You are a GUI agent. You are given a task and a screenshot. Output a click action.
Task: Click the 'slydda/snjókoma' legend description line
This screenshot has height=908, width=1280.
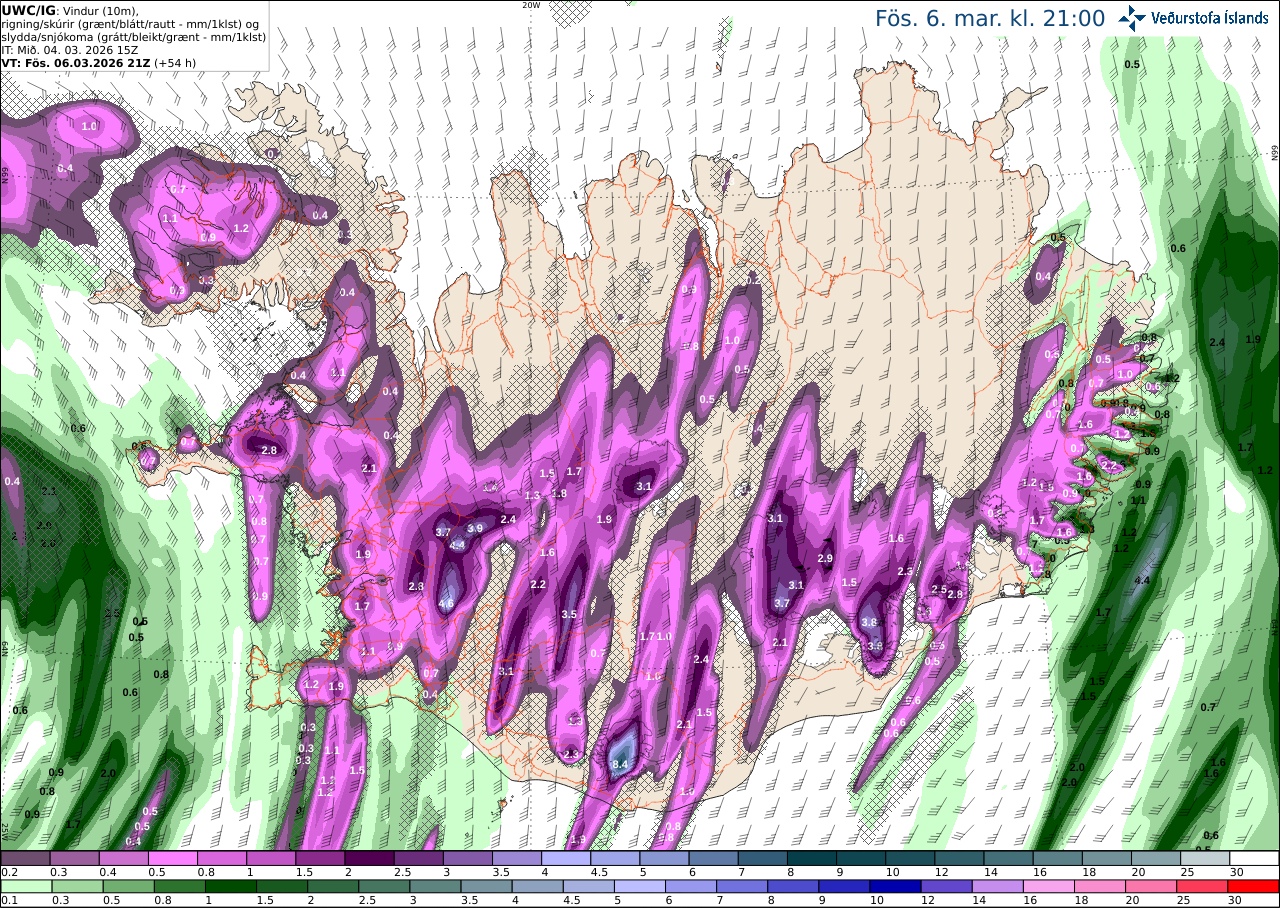pyautogui.click(x=133, y=36)
